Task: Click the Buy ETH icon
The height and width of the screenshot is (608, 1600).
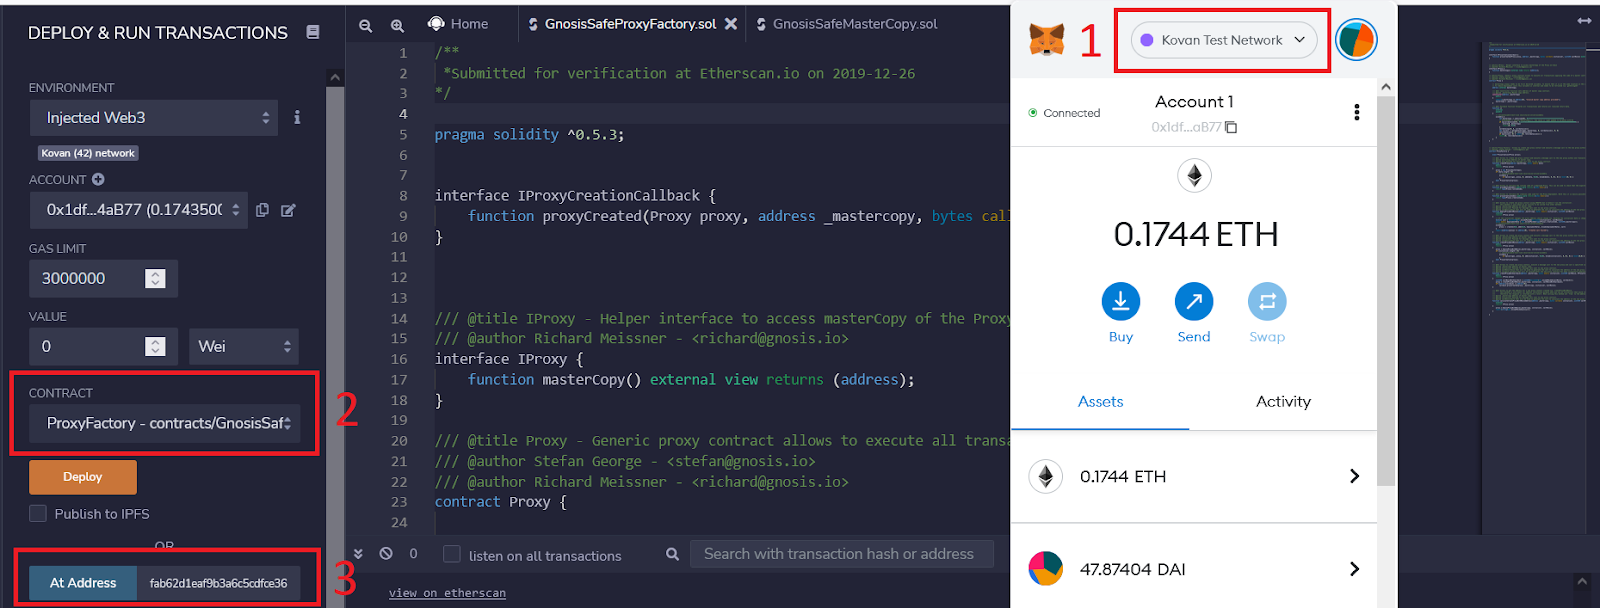Action: coord(1120,301)
